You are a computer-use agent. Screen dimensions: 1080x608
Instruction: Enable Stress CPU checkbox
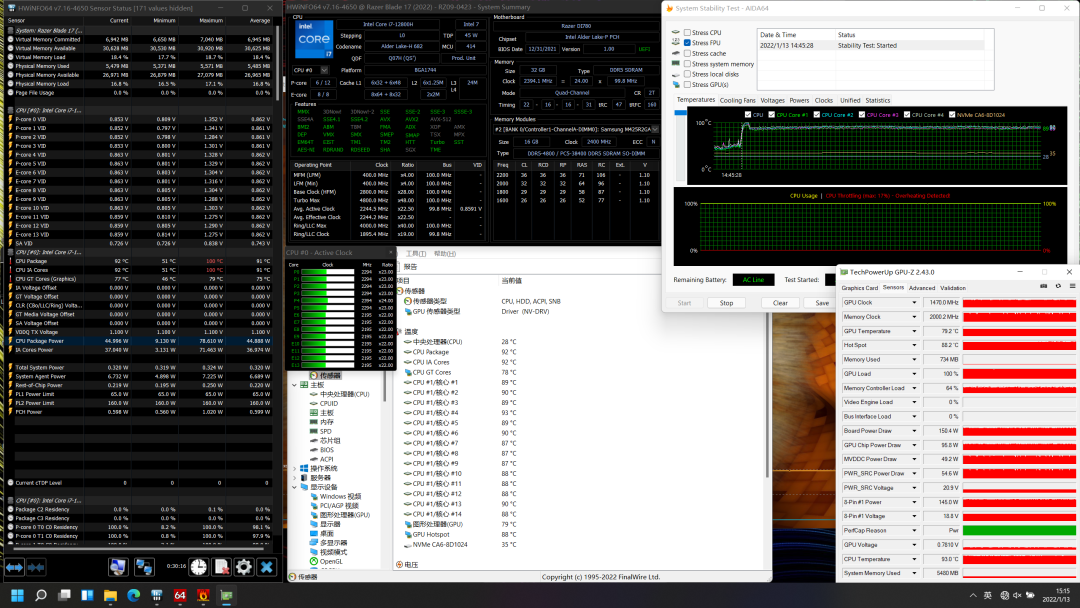pyautogui.click(x=687, y=32)
